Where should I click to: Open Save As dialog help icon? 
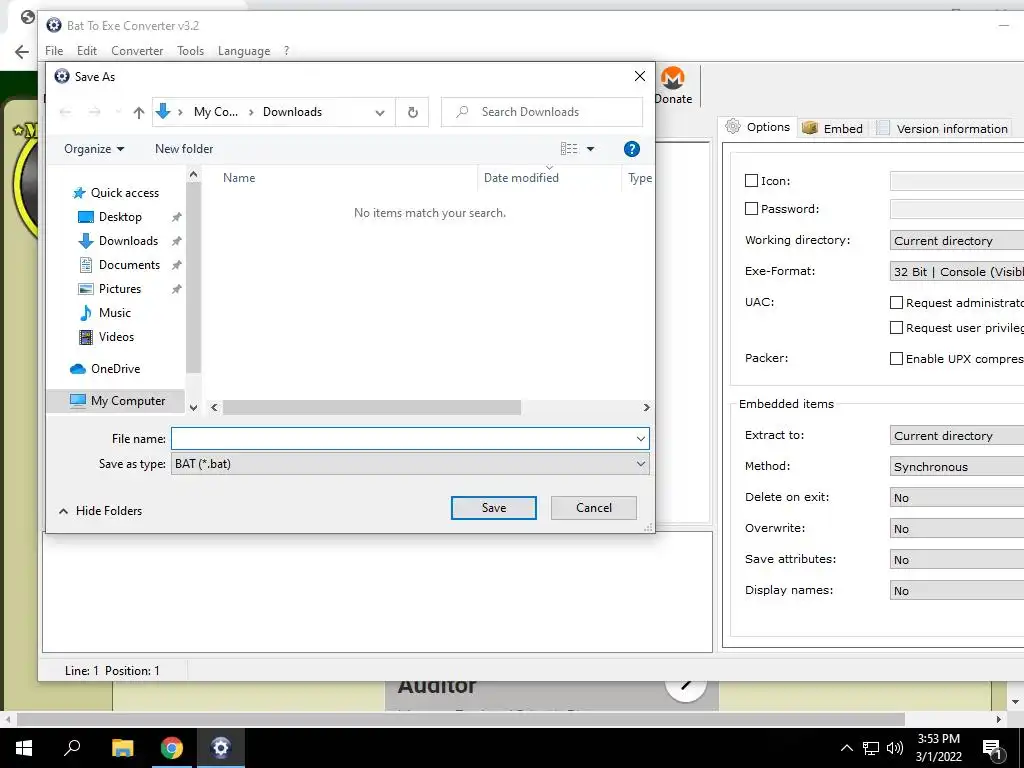tap(632, 149)
